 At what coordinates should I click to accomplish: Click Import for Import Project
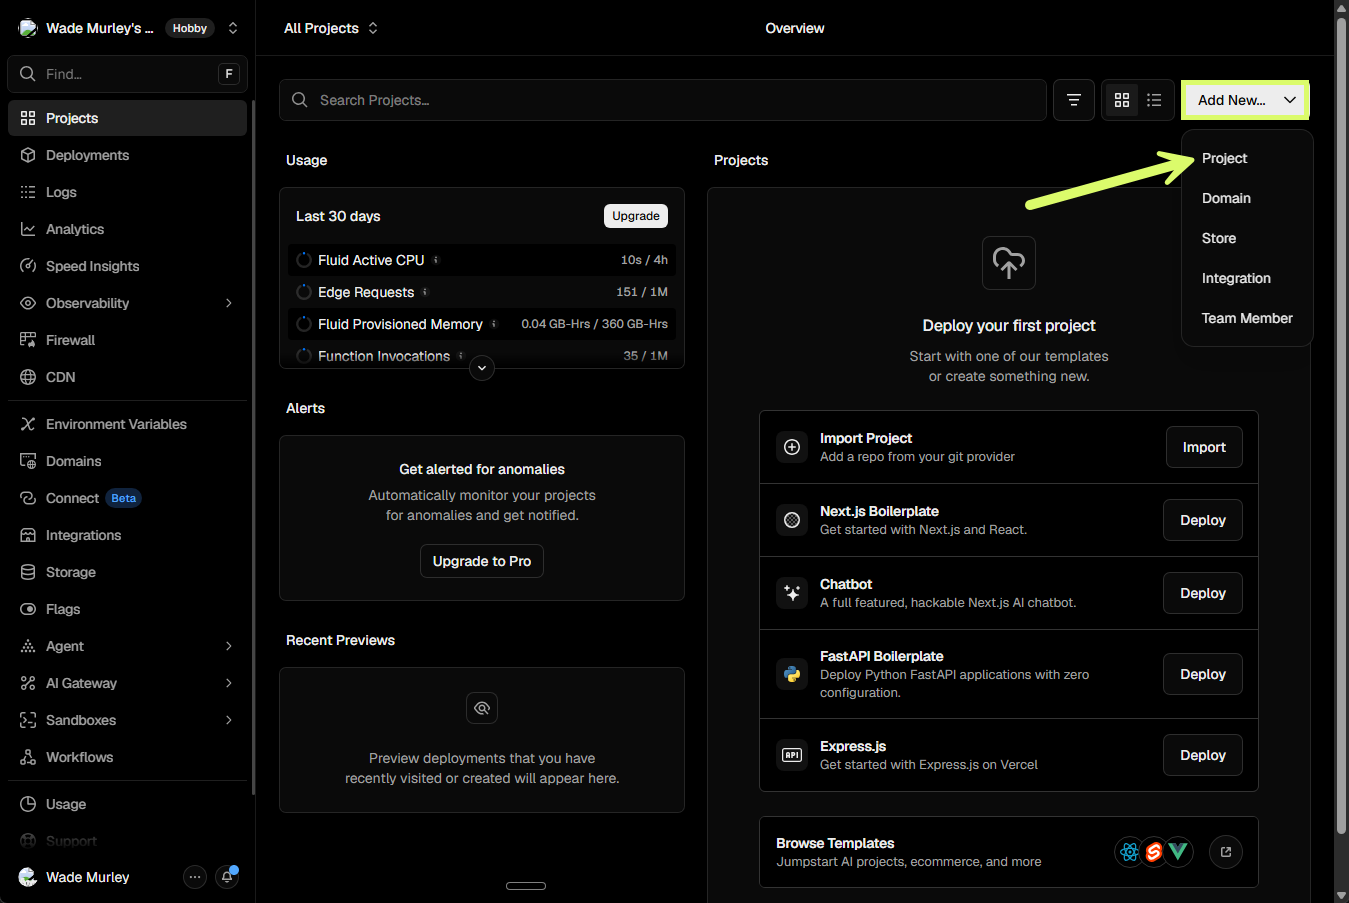click(x=1204, y=447)
